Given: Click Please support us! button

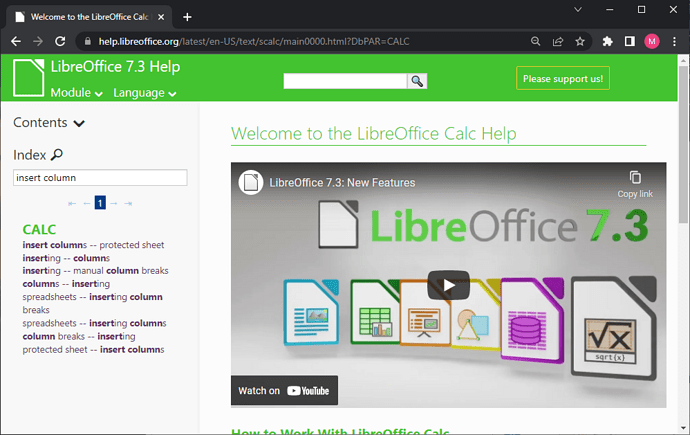Looking at the screenshot, I should pos(563,78).
